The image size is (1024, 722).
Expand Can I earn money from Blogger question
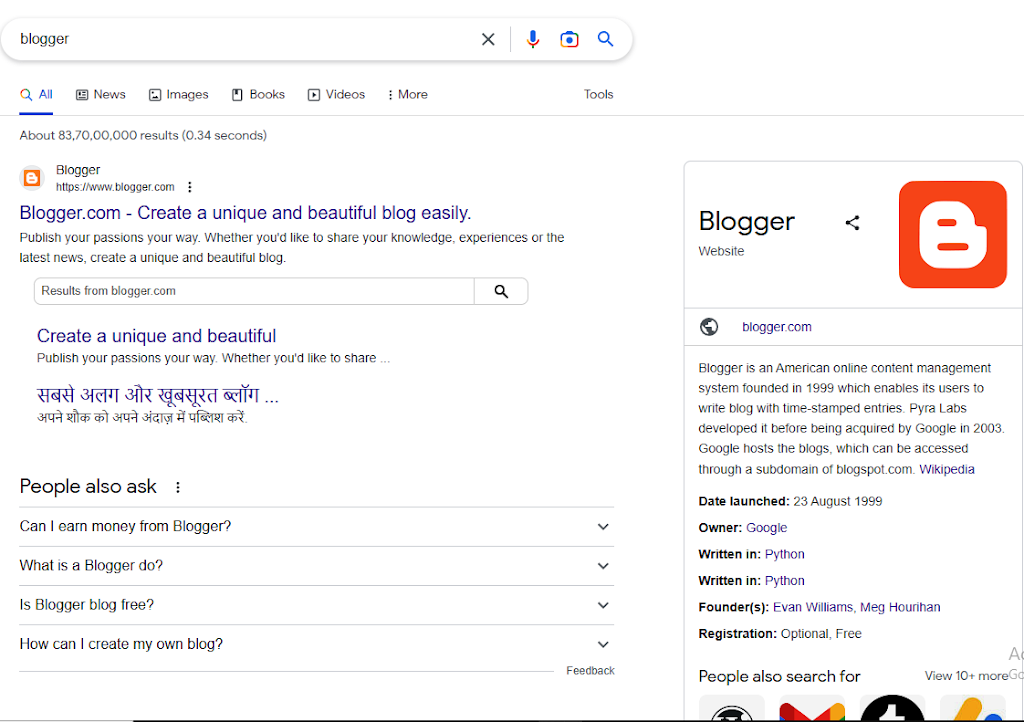coord(317,527)
